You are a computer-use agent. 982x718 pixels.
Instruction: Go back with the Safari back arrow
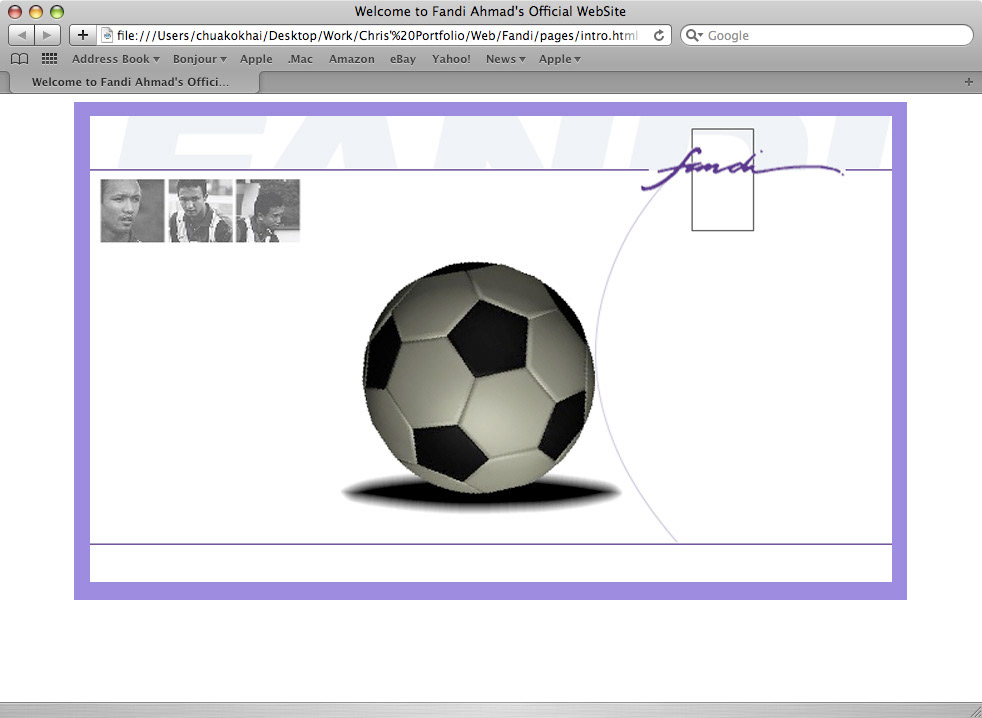21,35
